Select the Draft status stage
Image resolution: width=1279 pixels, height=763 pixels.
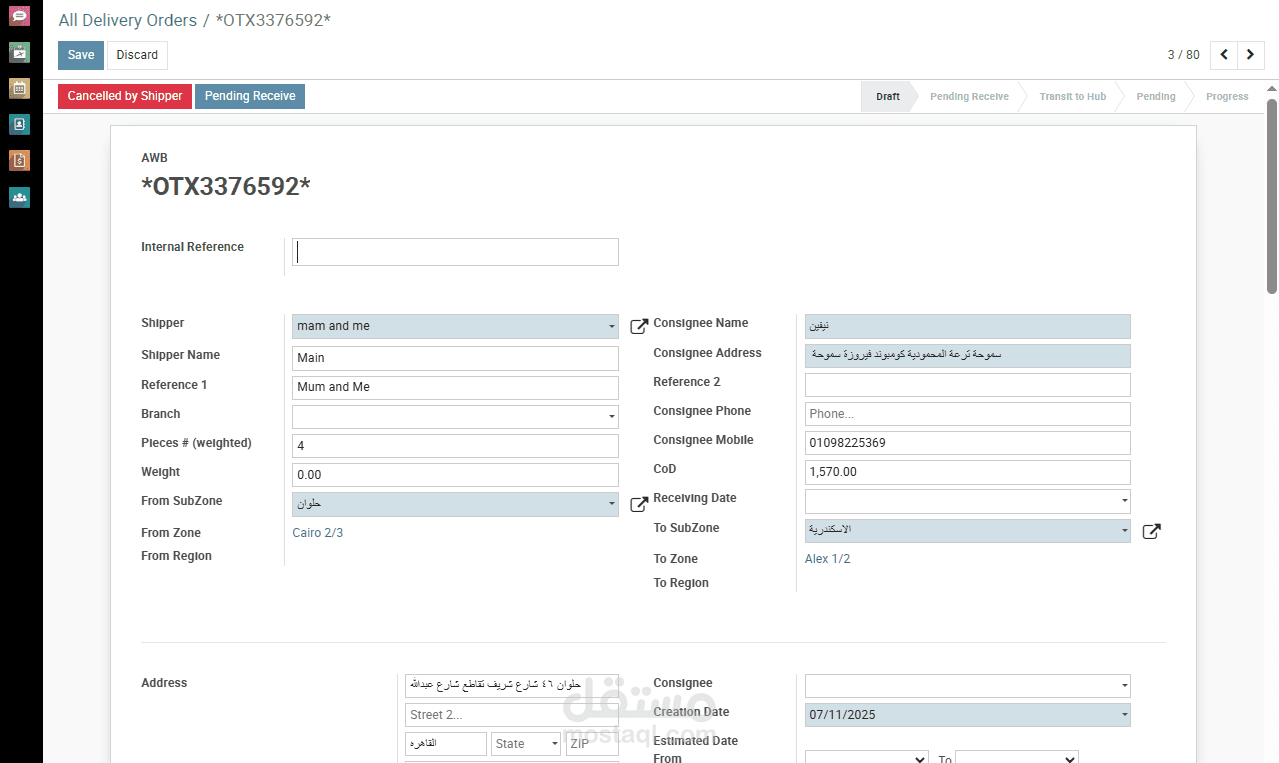[888, 97]
